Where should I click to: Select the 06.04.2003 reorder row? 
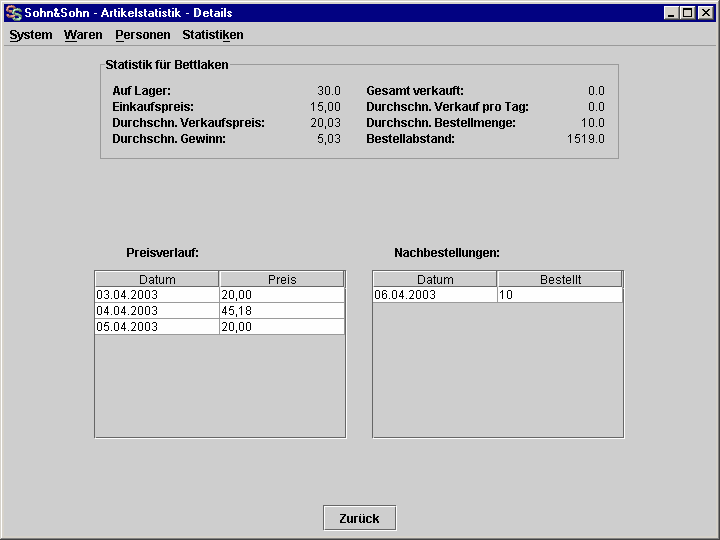[497, 295]
